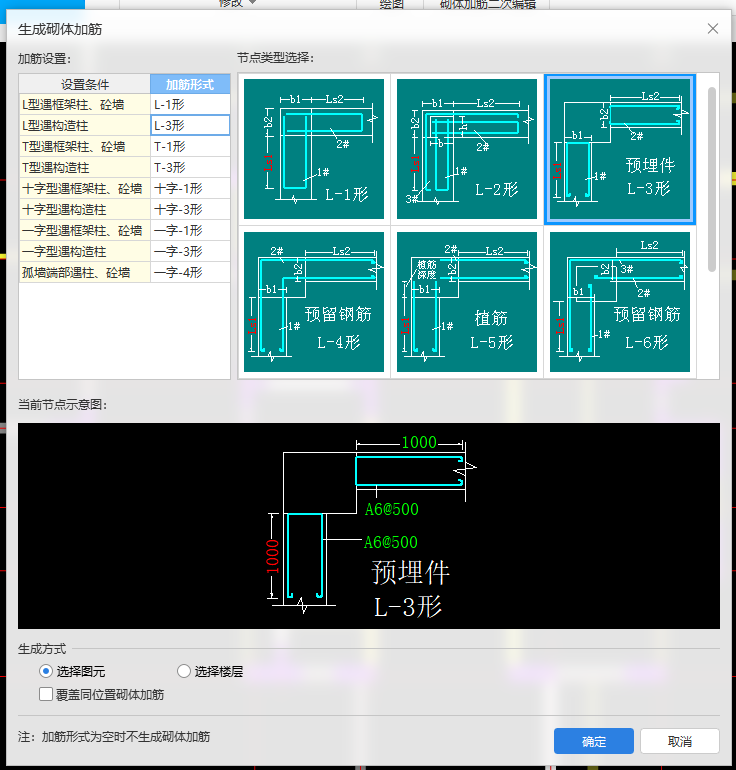This screenshot has height=770, width=736.
Task: Click the upper A6@500 rebar value
Action: [392, 509]
